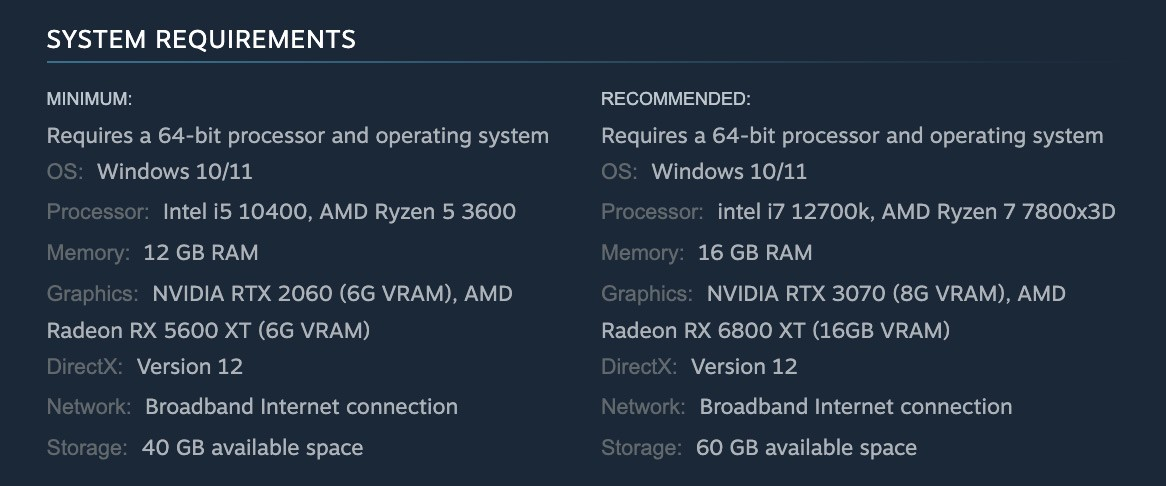Click 60 GB available space text
This screenshot has width=1166, height=486.
click(x=806, y=447)
